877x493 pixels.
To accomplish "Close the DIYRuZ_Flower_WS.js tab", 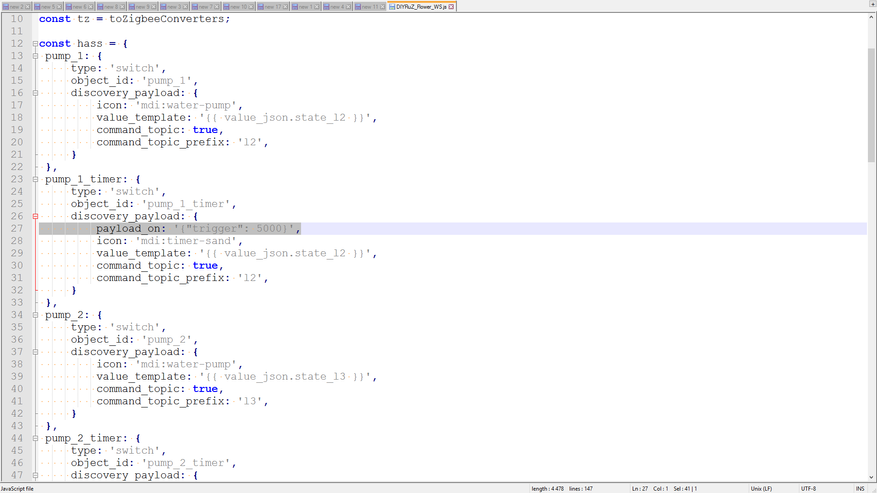I will point(452,7).
